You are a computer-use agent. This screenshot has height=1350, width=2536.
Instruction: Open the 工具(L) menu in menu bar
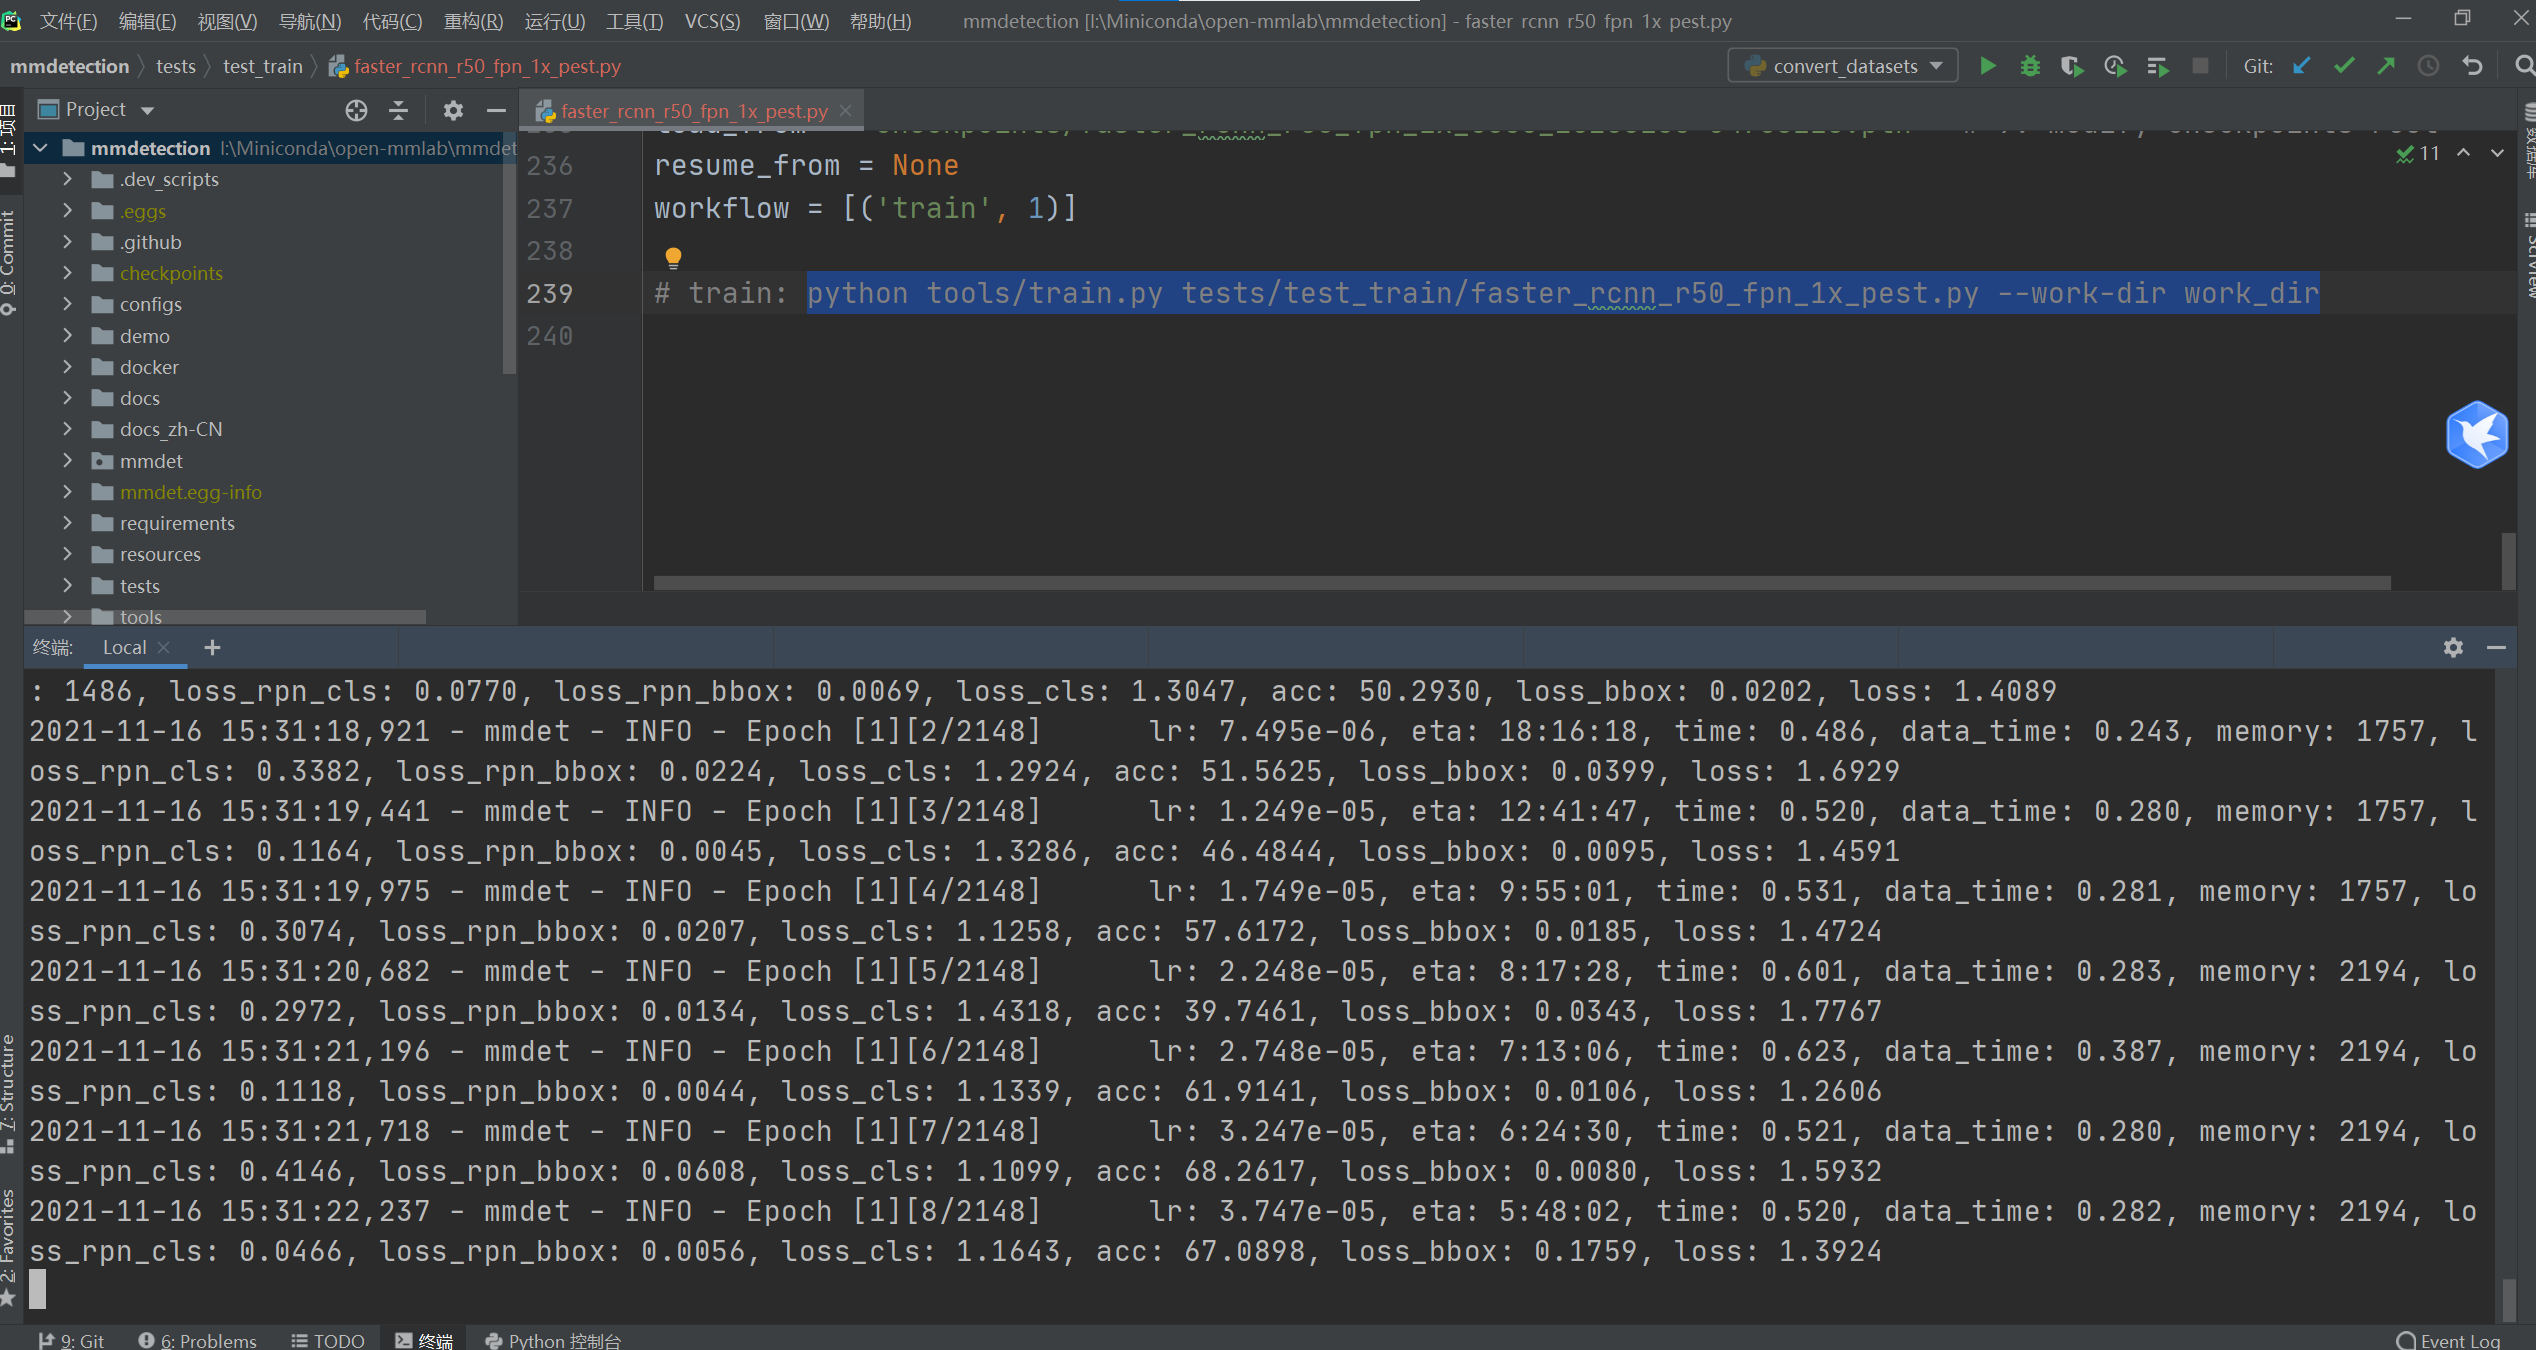(x=636, y=18)
